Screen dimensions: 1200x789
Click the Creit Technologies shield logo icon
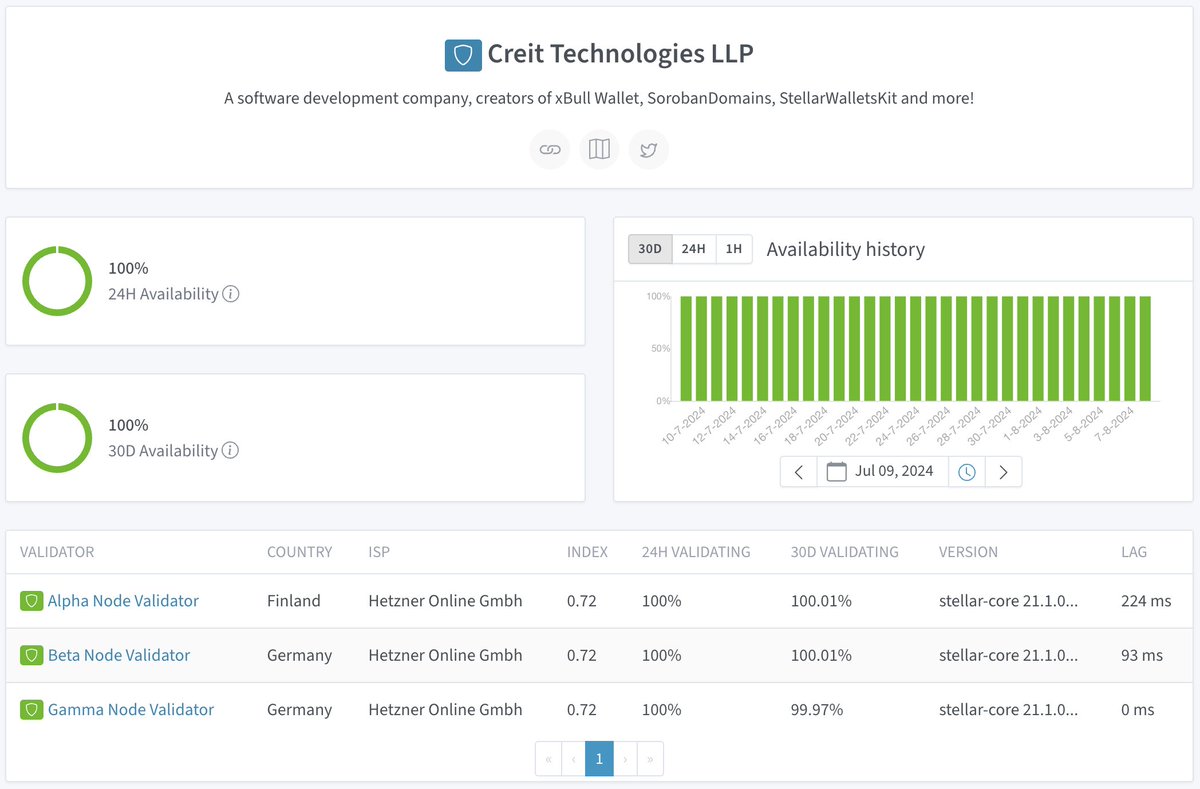tap(463, 55)
